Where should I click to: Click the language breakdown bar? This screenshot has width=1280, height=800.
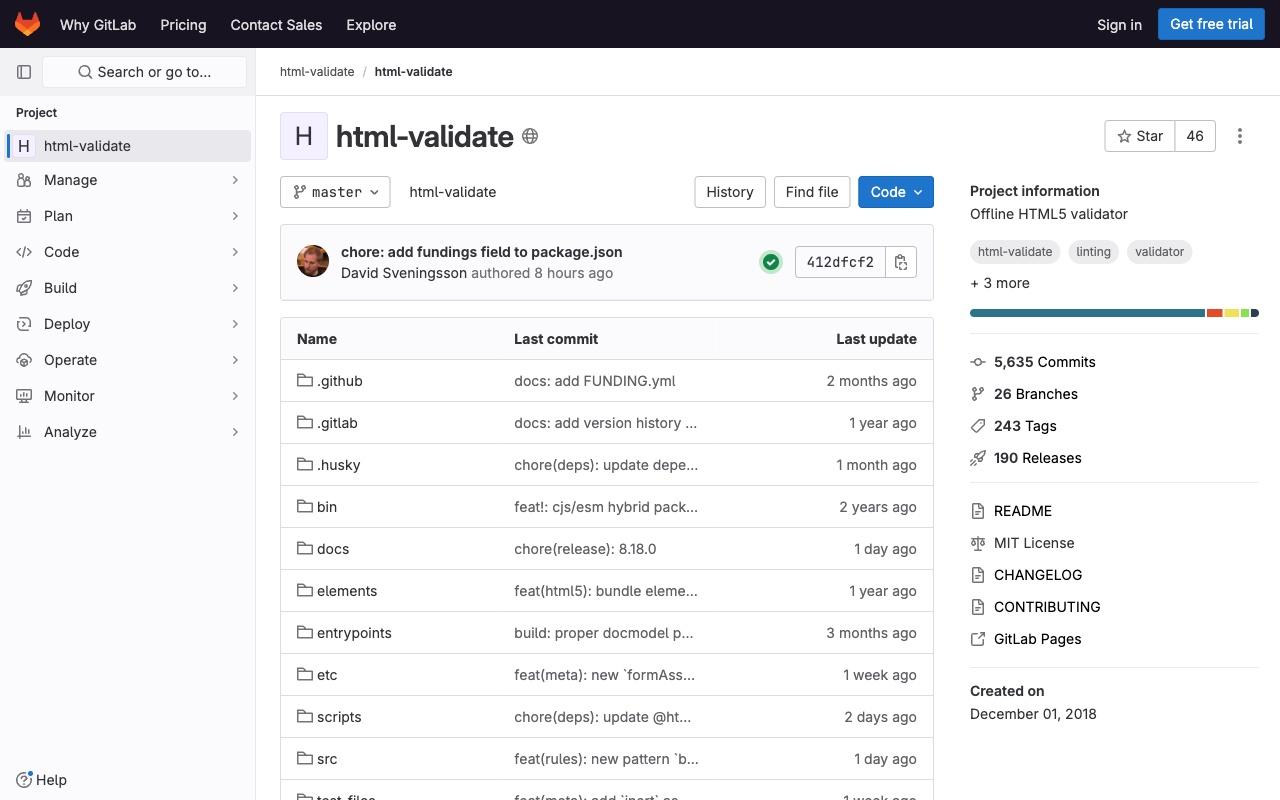pyautogui.click(x=1114, y=313)
